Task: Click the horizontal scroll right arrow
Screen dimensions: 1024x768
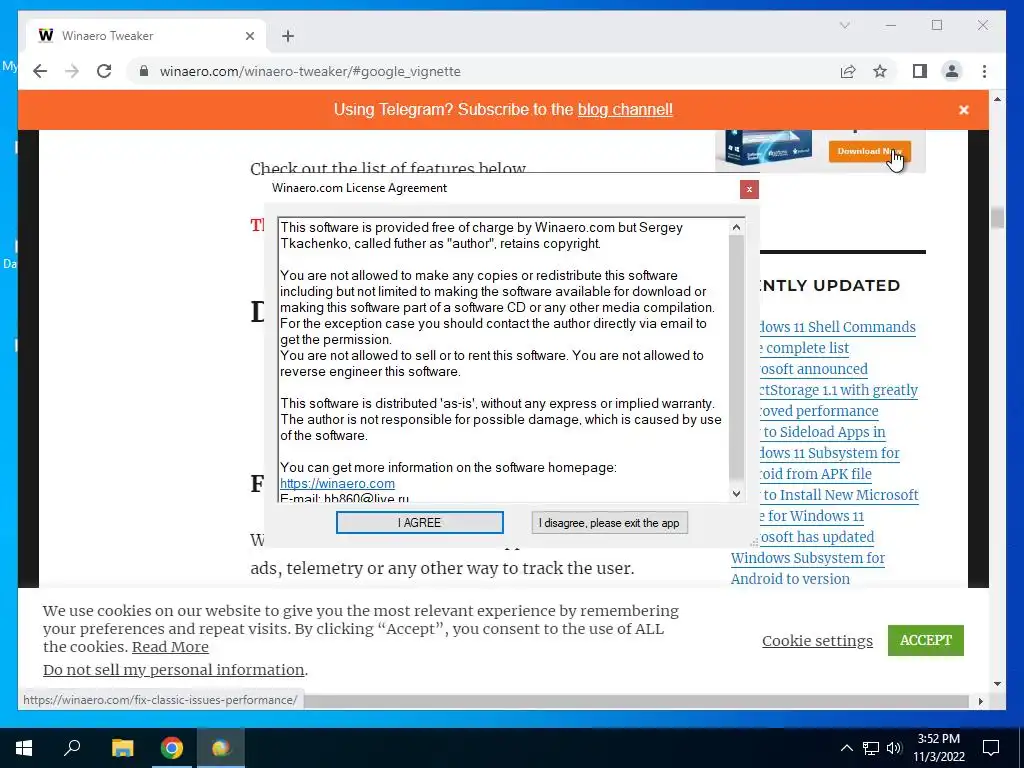Action: point(980,701)
